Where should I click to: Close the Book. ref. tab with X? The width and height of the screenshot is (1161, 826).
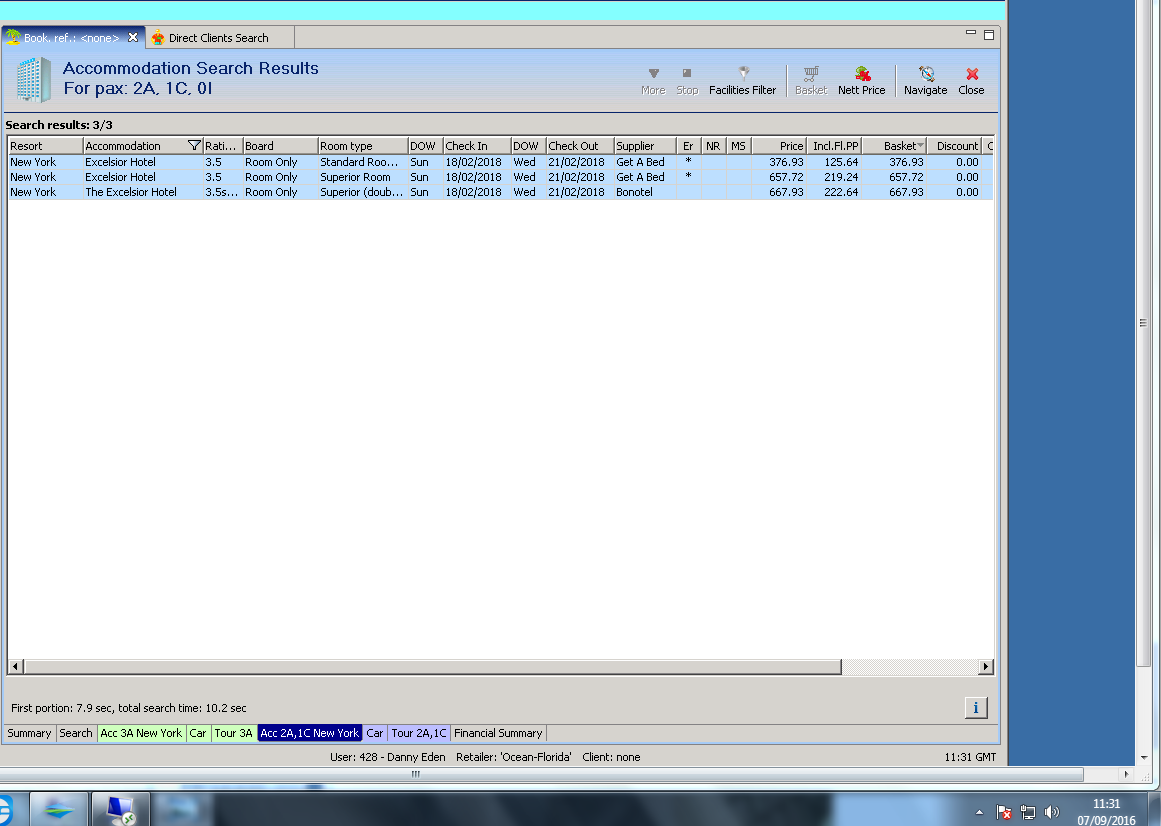[x=133, y=37]
